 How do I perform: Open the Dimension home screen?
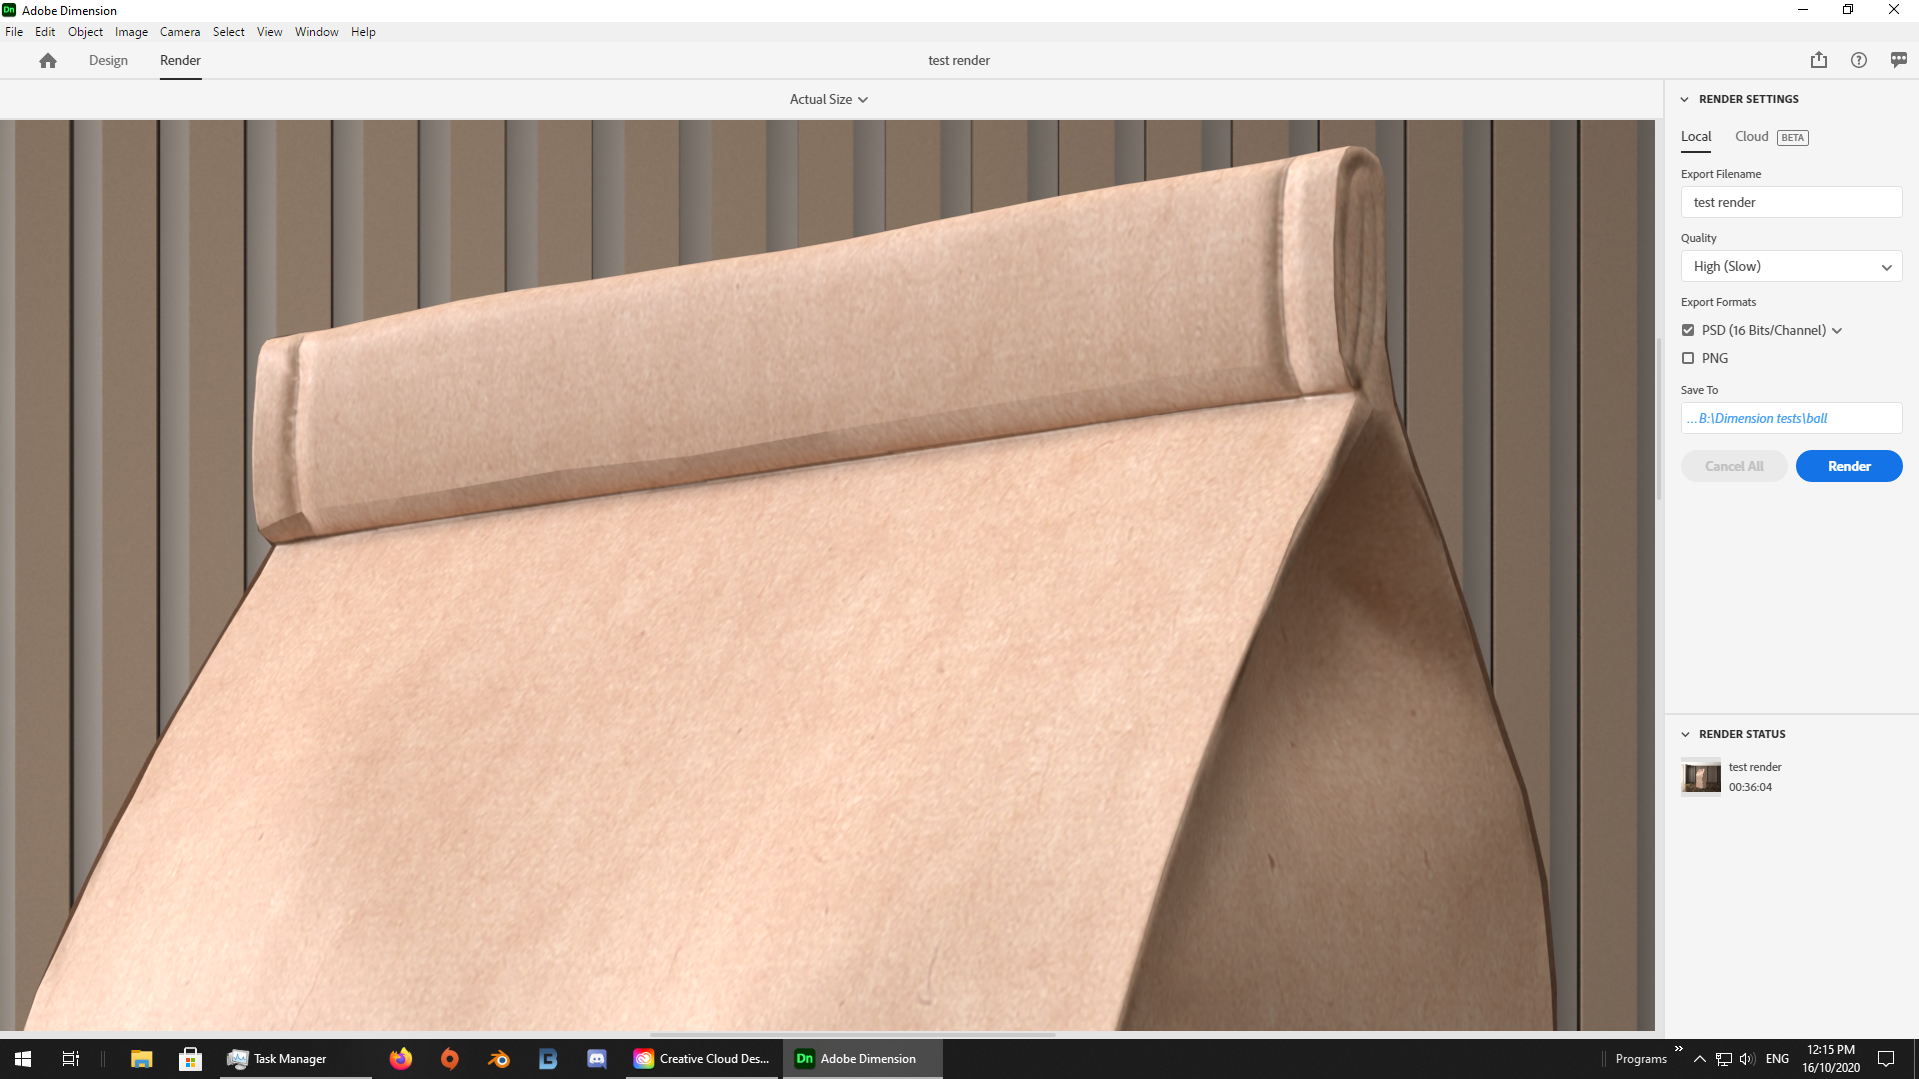(47, 60)
